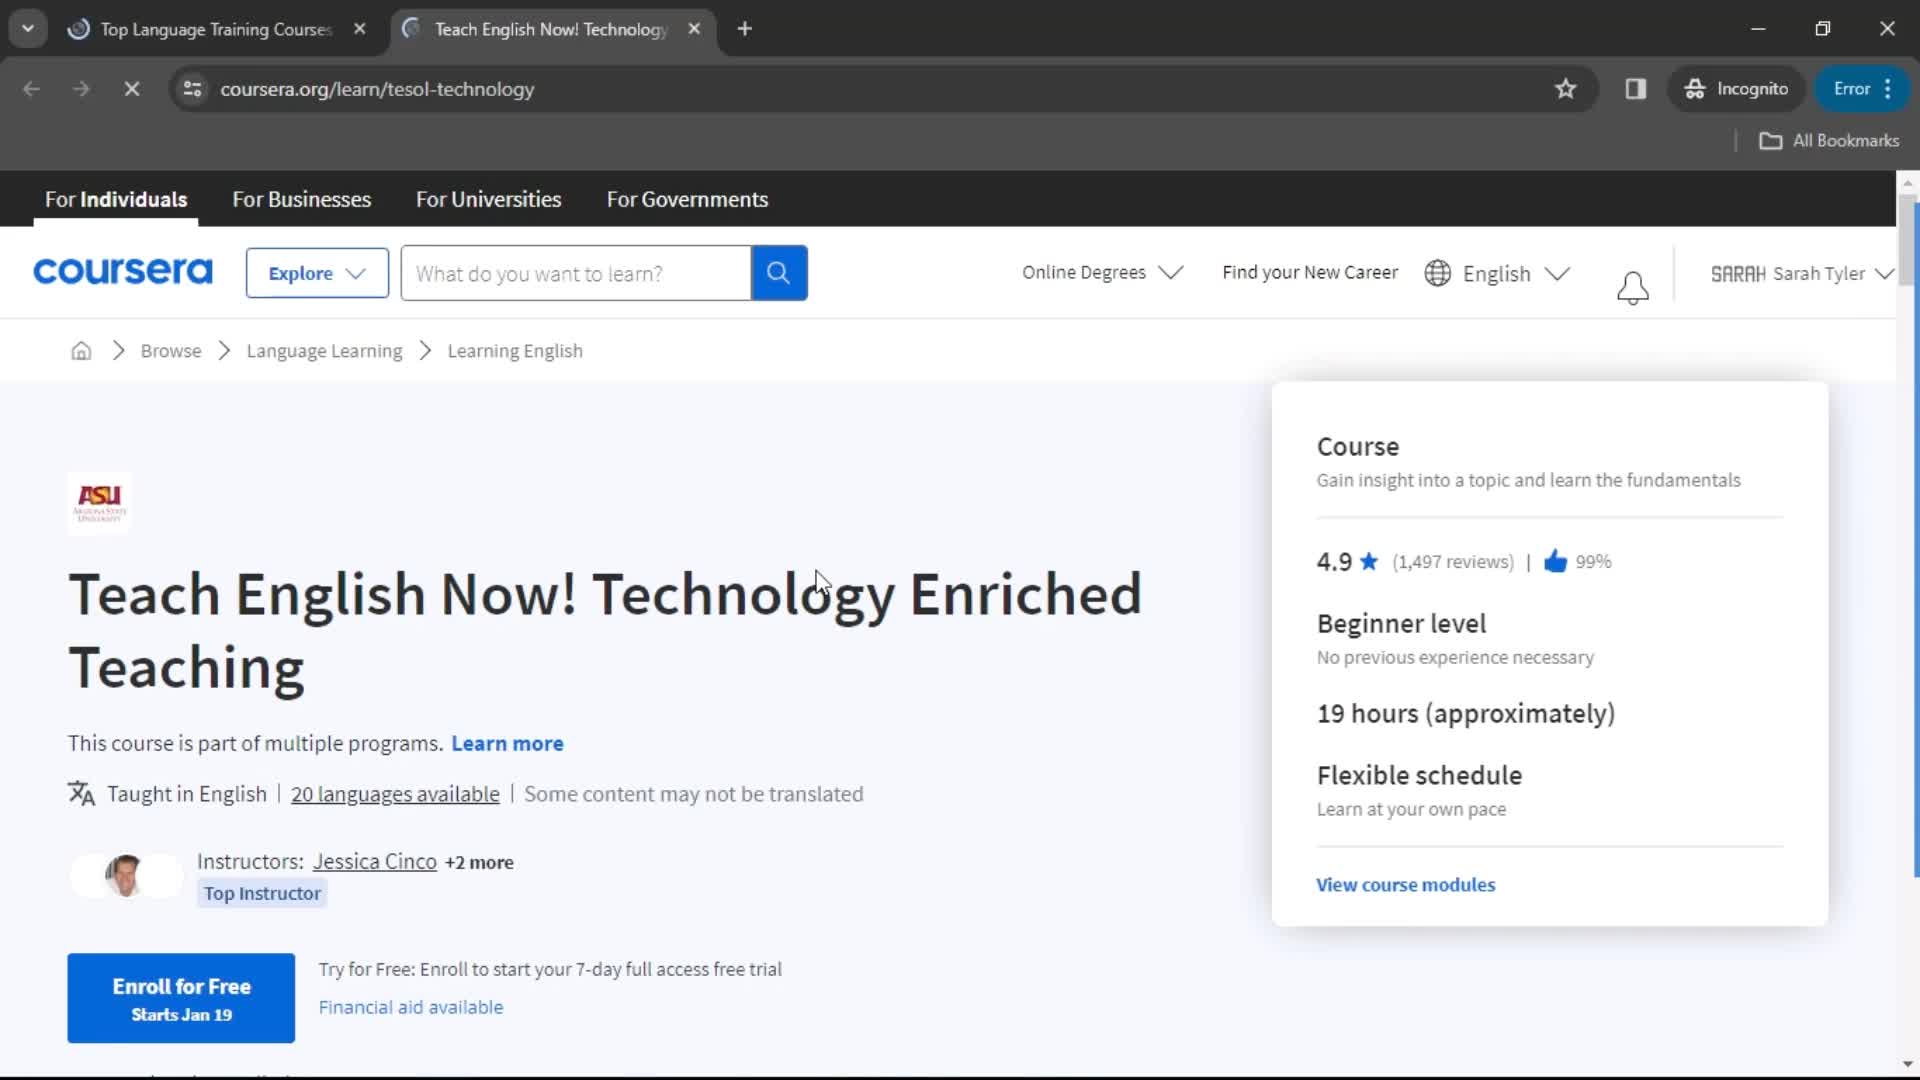Click the forward navigation arrow
The image size is (1920, 1080).
click(x=81, y=89)
